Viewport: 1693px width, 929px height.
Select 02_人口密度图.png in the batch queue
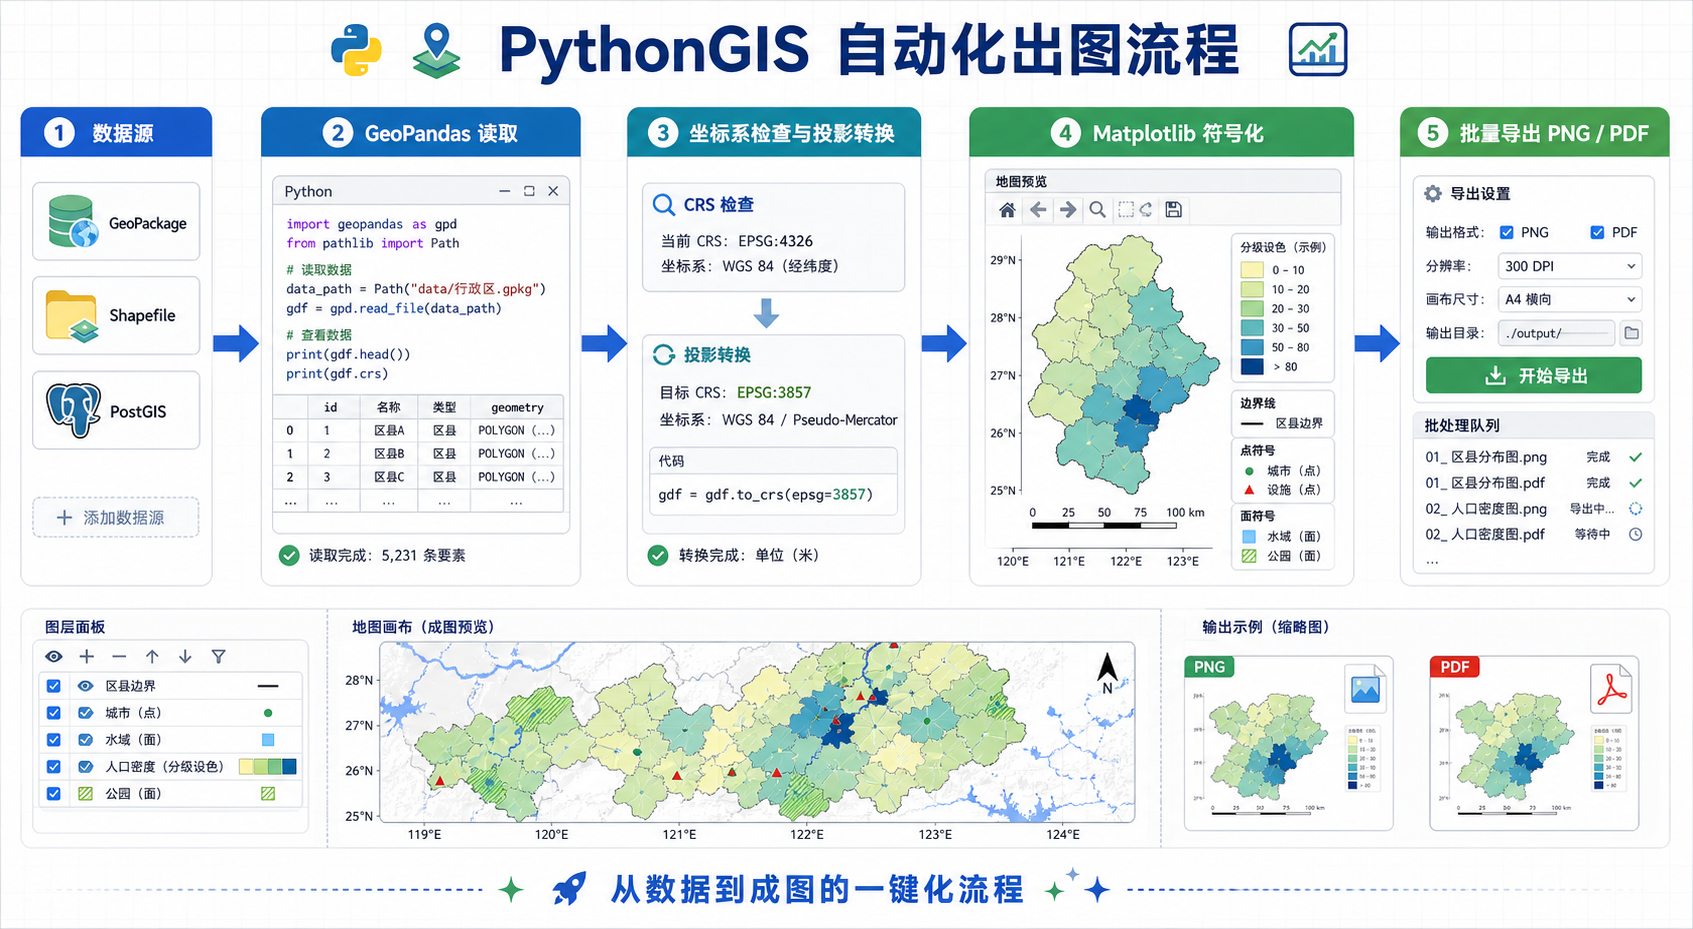point(1534,509)
